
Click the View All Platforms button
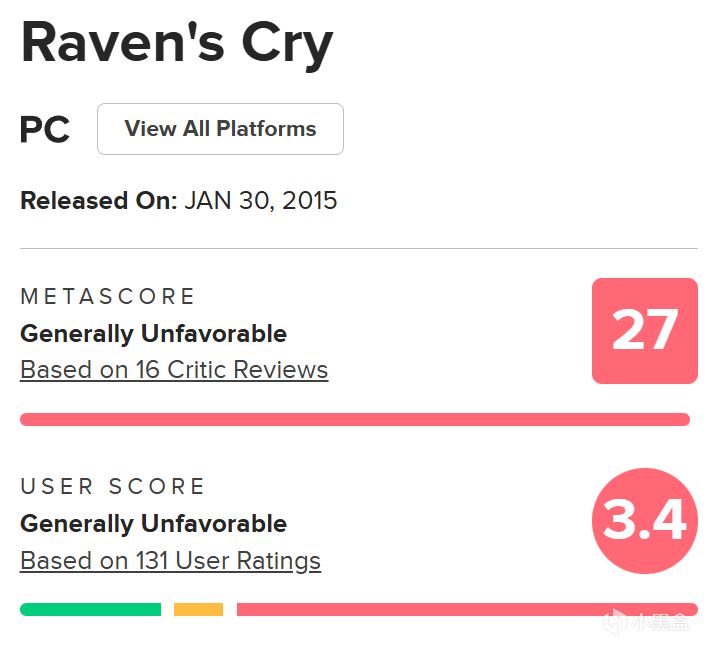point(220,129)
